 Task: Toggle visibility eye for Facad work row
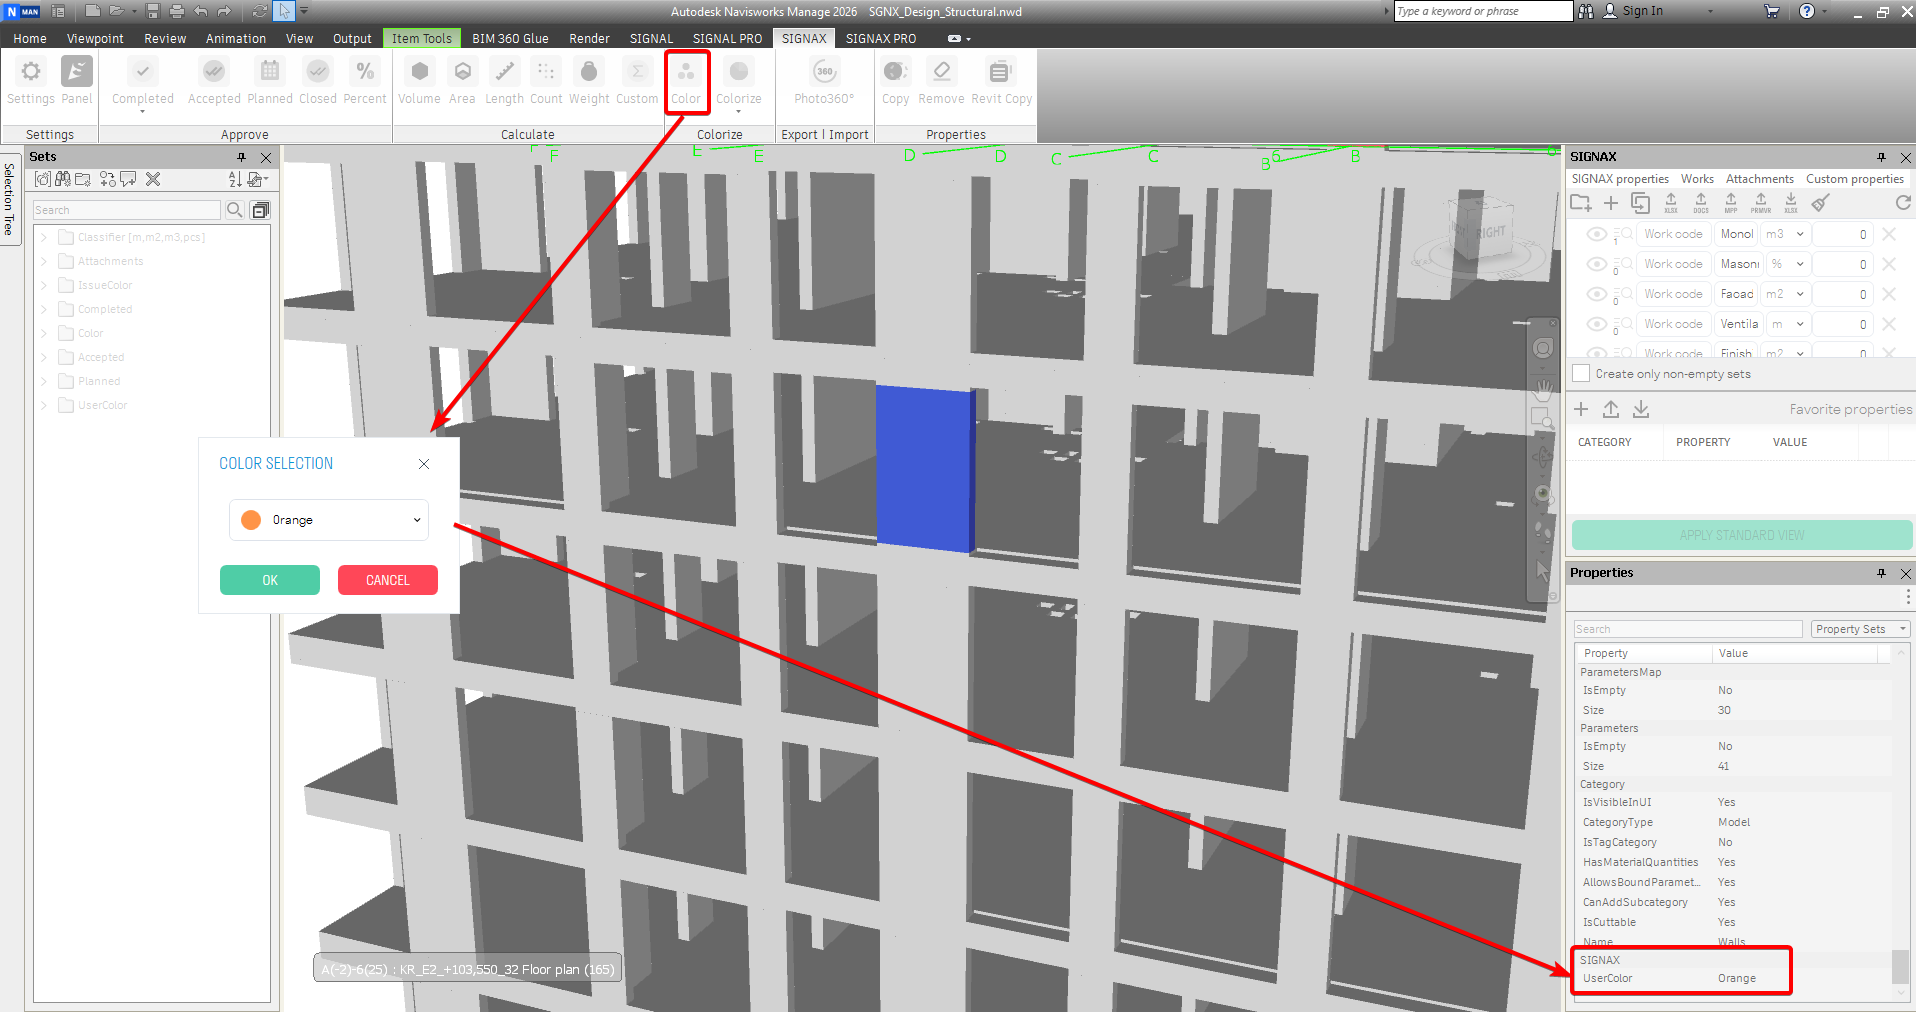pos(1596,294)
